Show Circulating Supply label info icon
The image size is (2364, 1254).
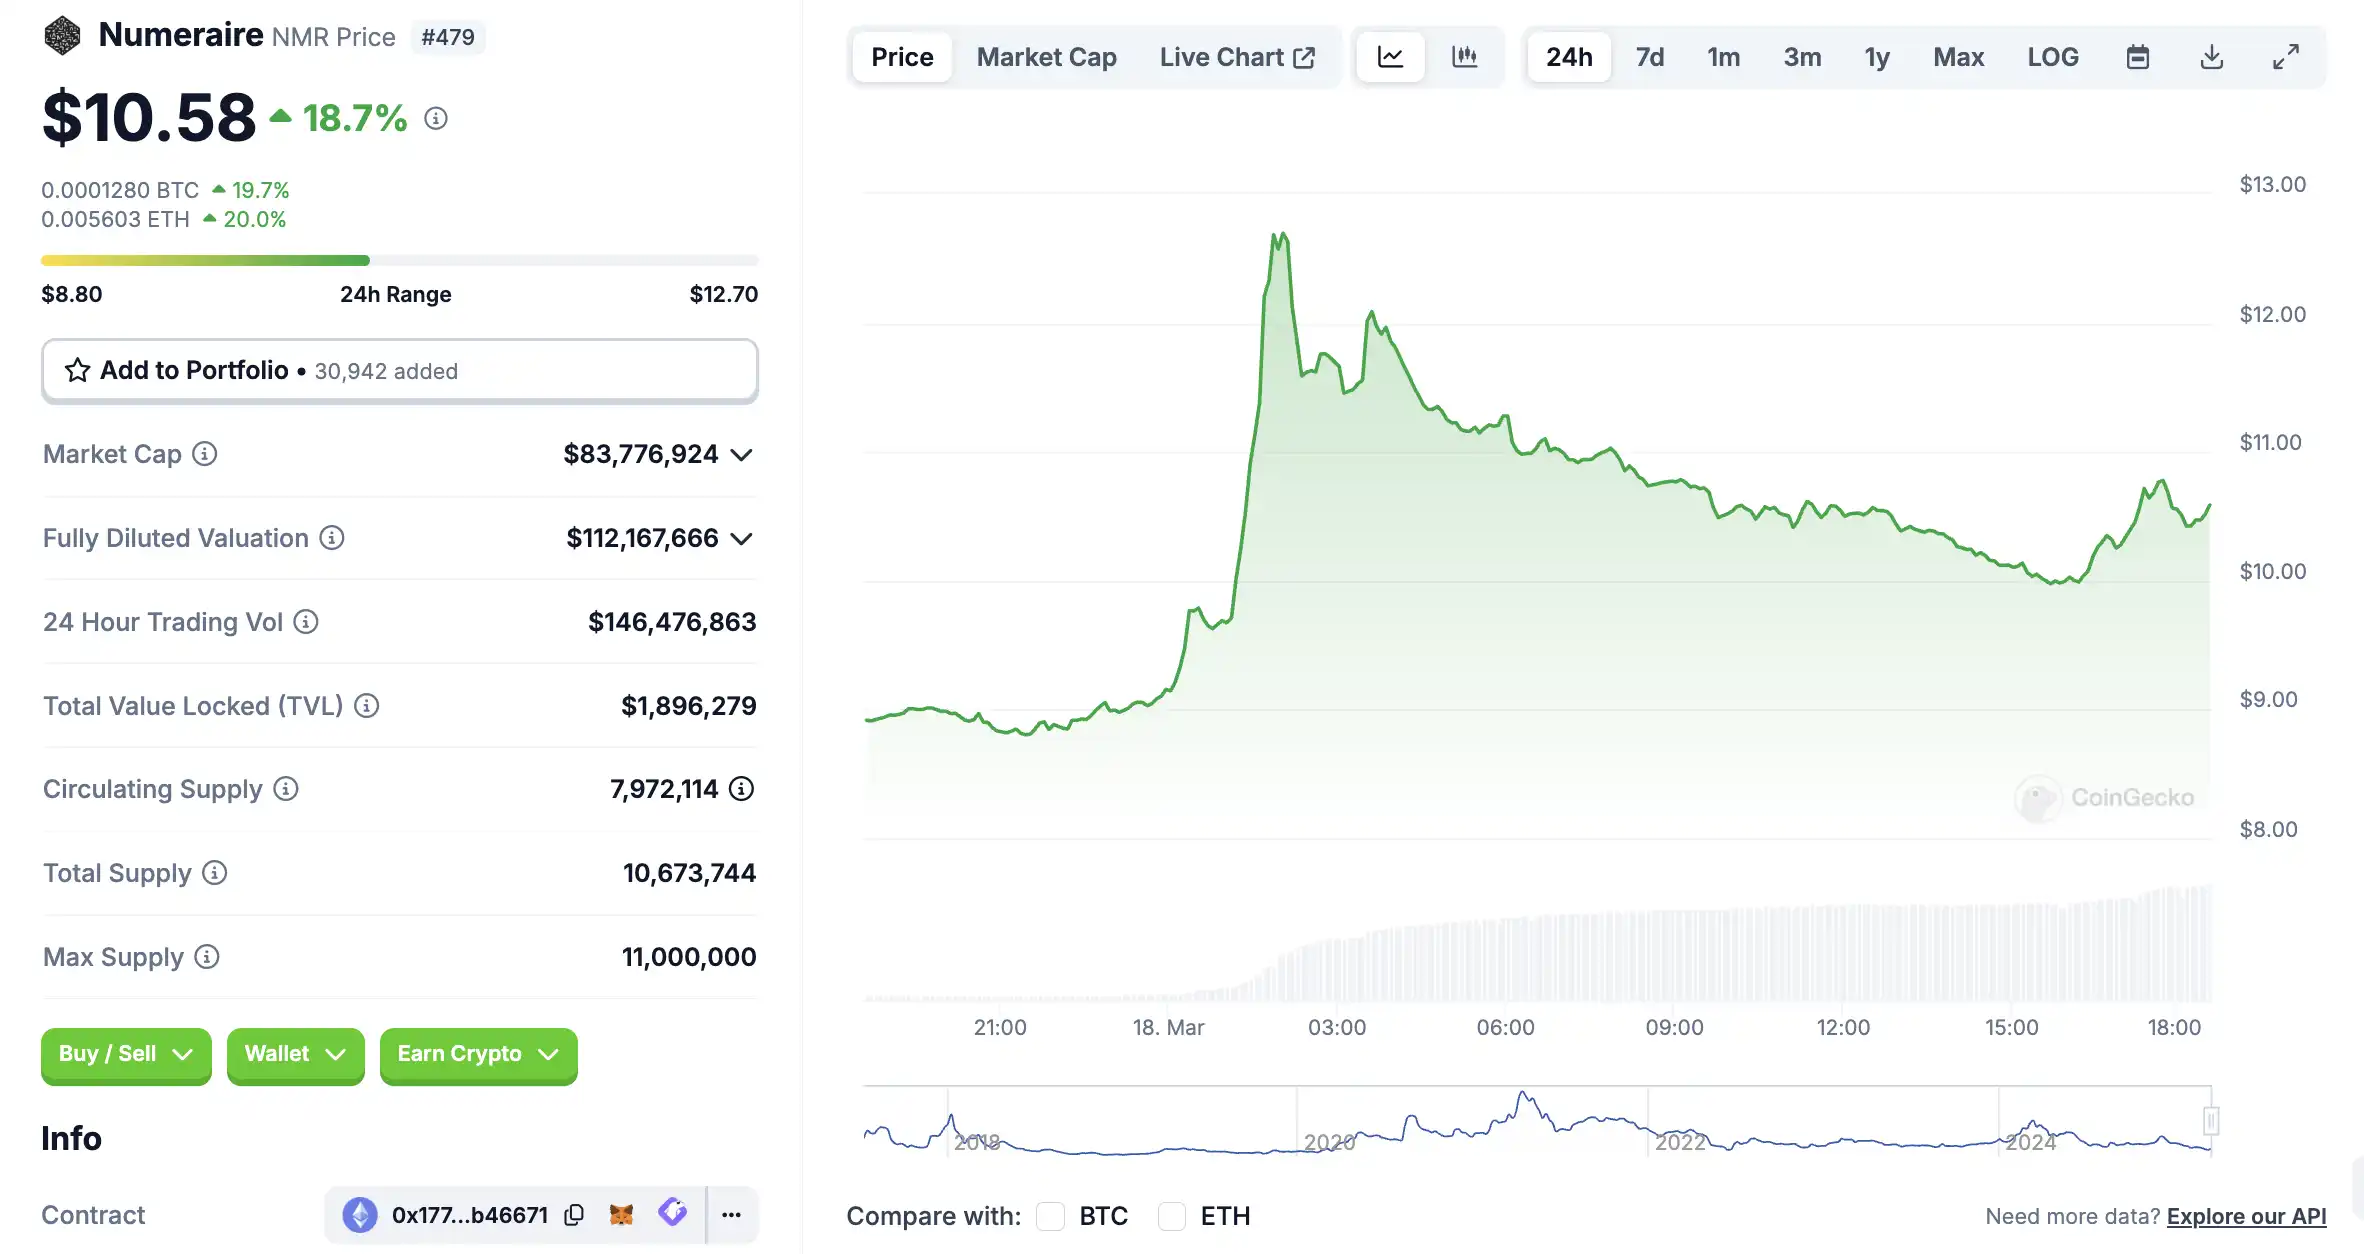[286, 789]
